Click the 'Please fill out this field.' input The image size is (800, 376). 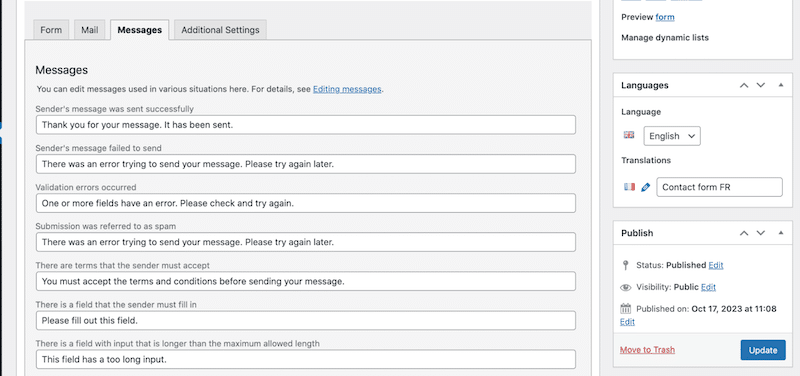point(306,321)
